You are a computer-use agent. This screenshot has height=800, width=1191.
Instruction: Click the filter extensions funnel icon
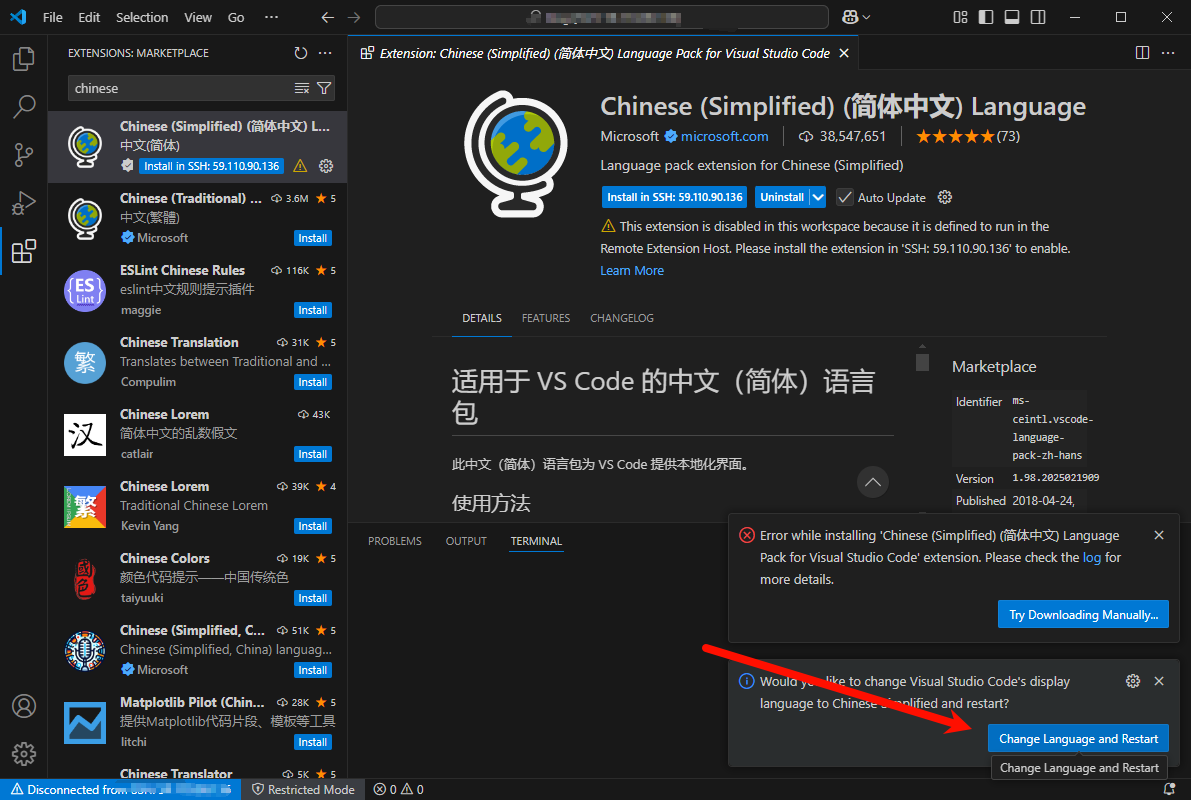coord(324,88)
